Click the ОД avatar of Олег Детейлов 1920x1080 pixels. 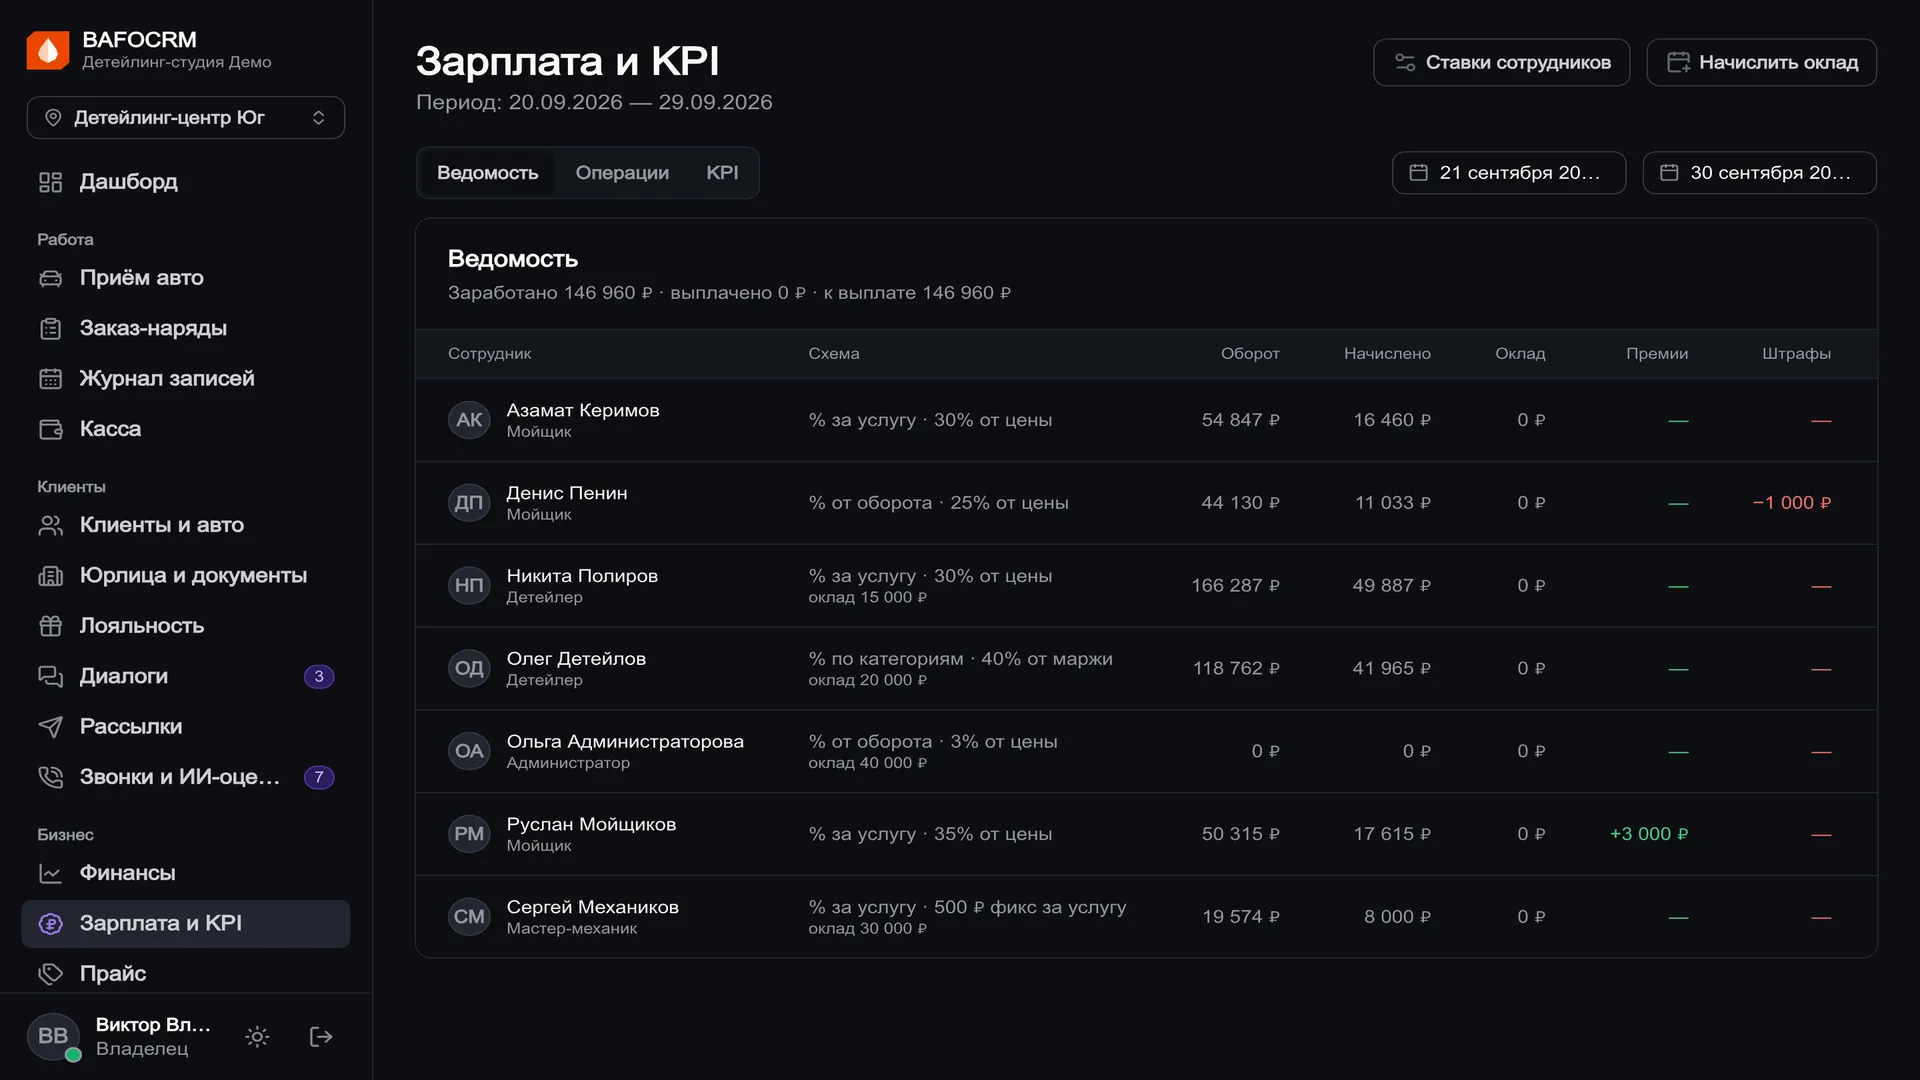click(x=469, y=669)
